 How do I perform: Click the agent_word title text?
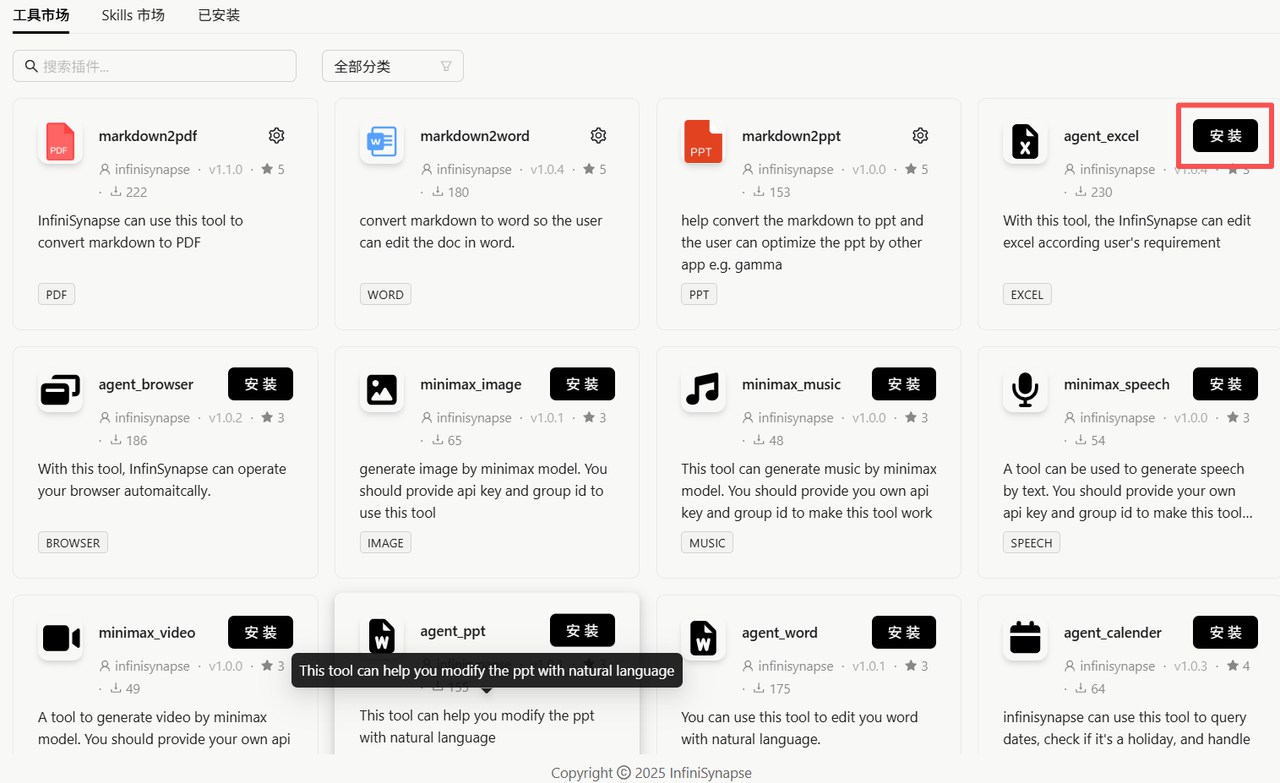[x=780, y=632]
